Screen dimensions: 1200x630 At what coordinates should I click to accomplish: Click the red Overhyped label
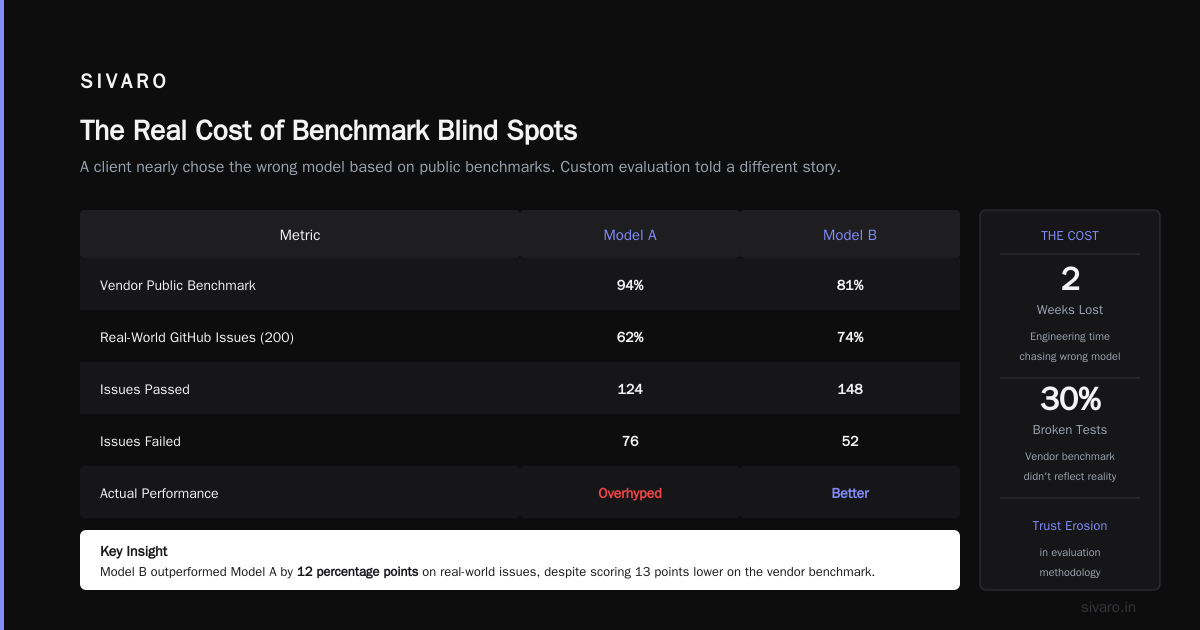pos(630,493)
